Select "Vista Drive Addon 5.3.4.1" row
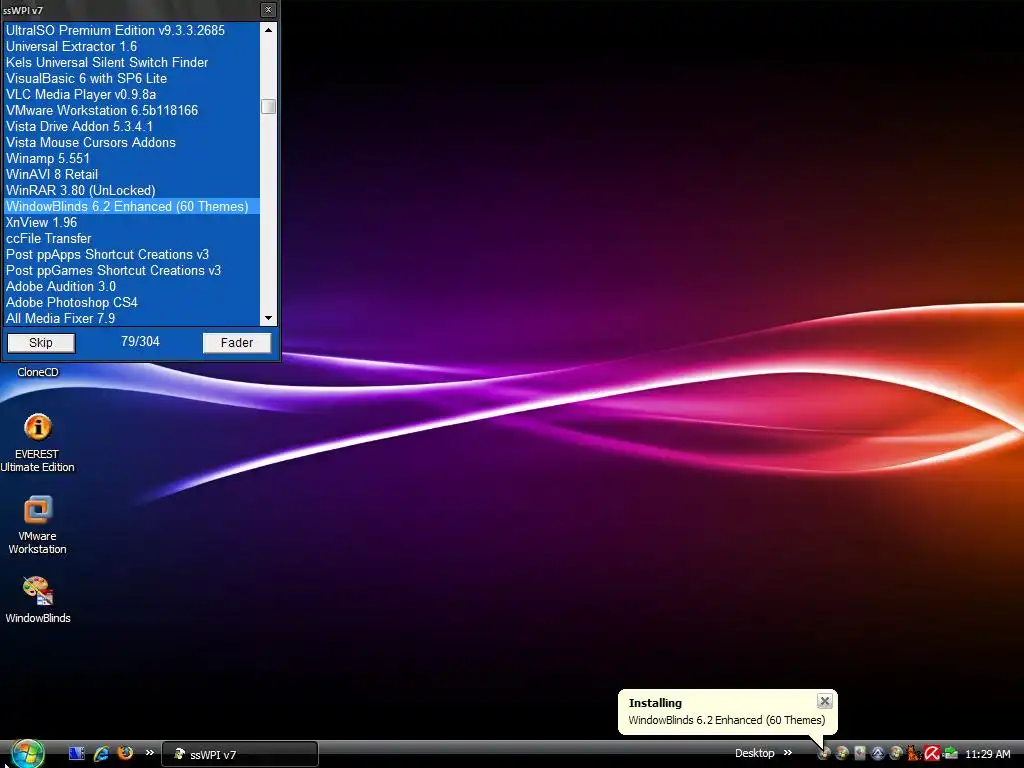The width and height of the screenshot is (1024, 768). pos(132,126)
